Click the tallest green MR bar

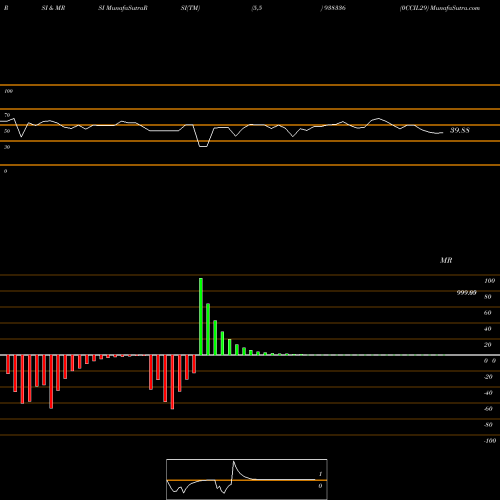point(201,316)
